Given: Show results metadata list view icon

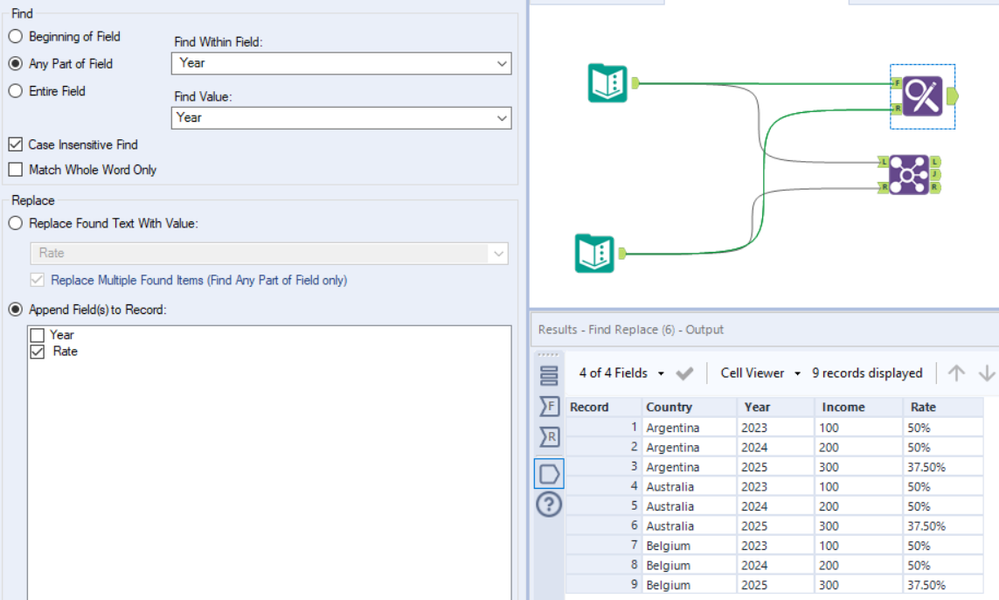Looking at the screenshot, I should (x=549, y=376).
